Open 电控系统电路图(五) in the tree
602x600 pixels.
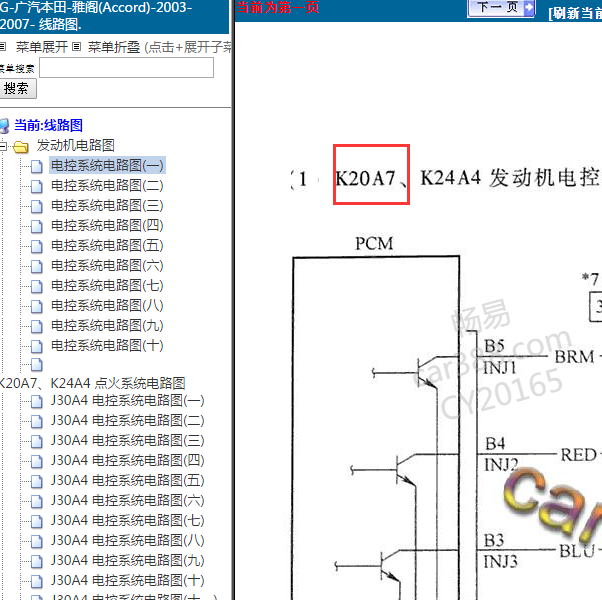(x=107, y=245)
